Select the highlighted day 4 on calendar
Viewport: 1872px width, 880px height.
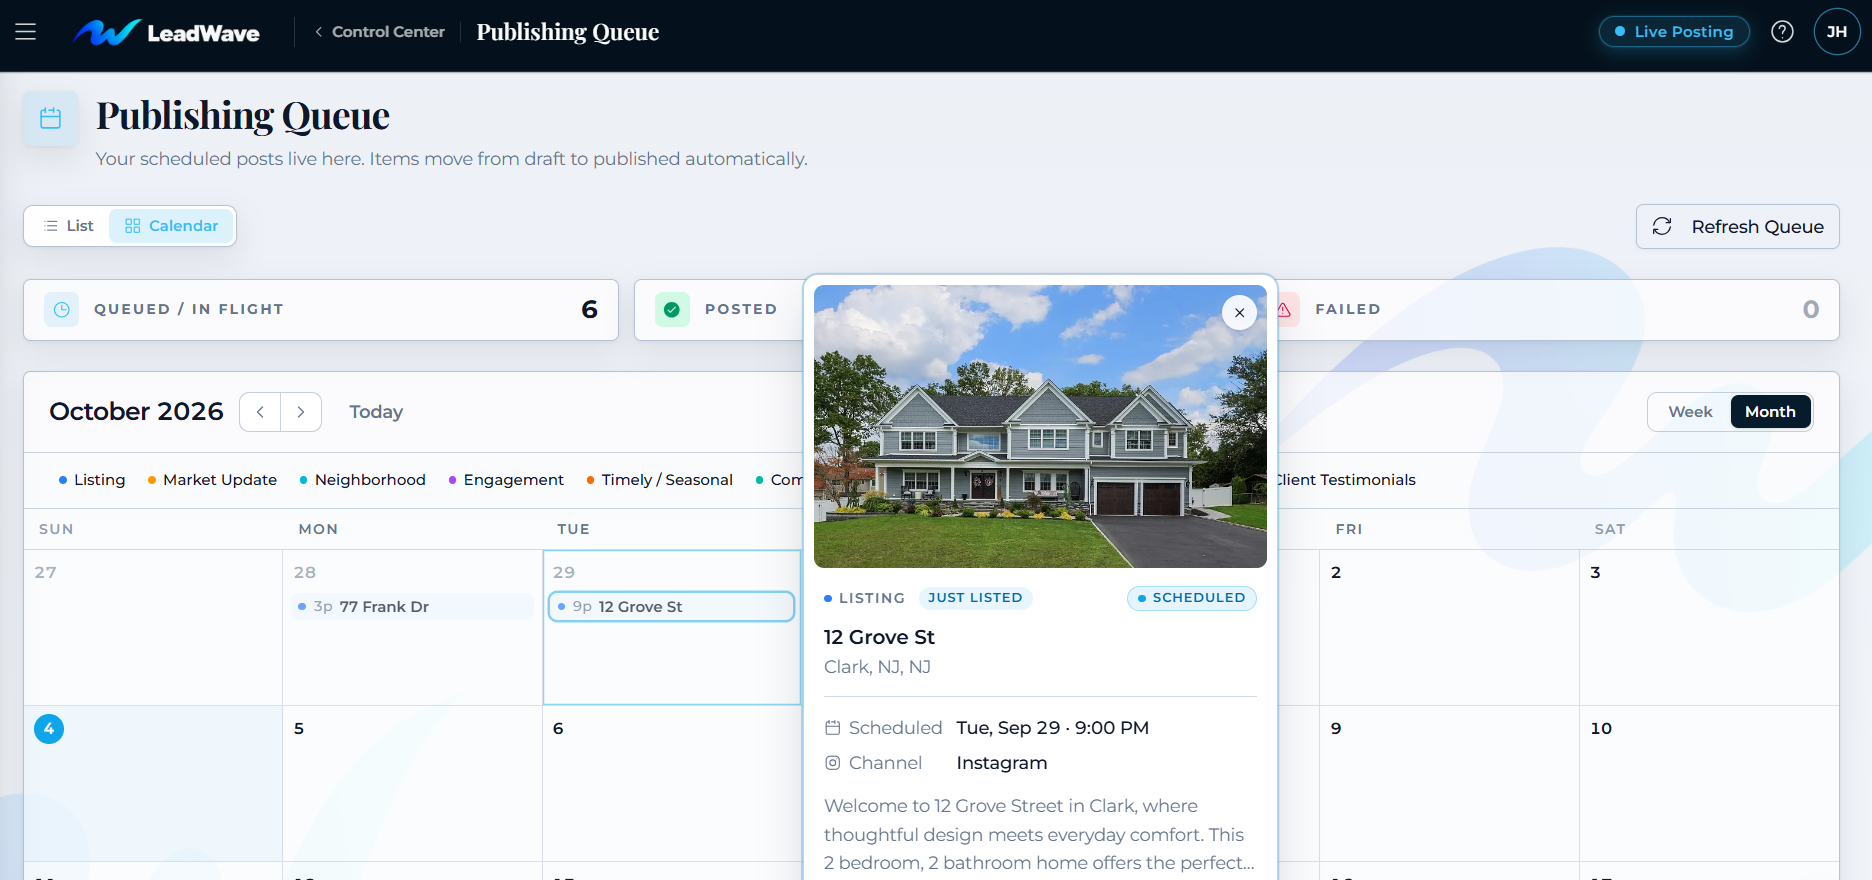(49, 729)
